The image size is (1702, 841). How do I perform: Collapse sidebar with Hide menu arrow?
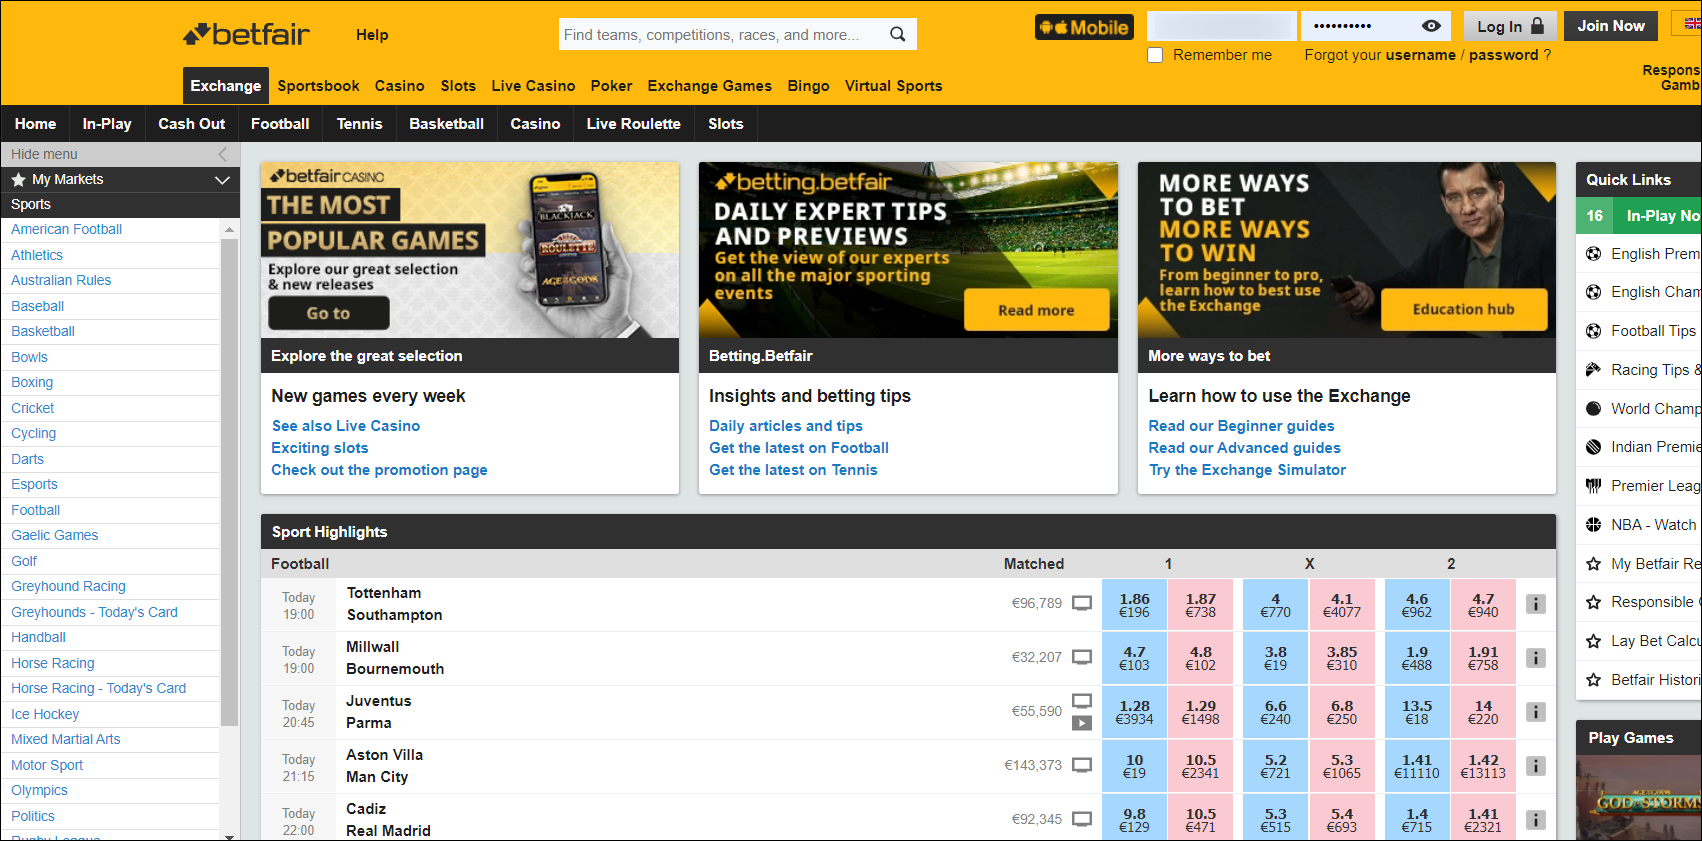coord(222,154)
